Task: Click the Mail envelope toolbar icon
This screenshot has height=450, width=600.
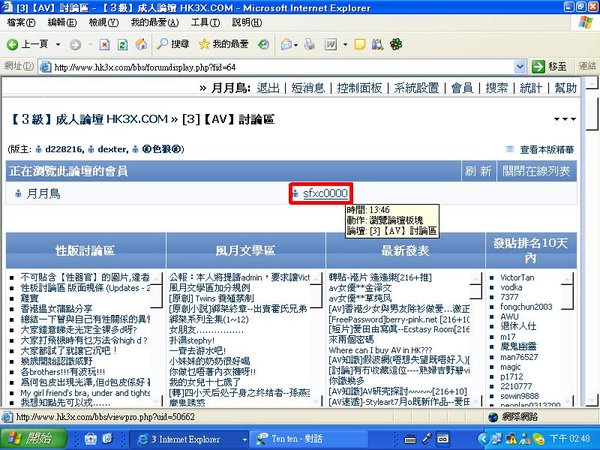Action: pyautogui.click(x=287, y=44)
